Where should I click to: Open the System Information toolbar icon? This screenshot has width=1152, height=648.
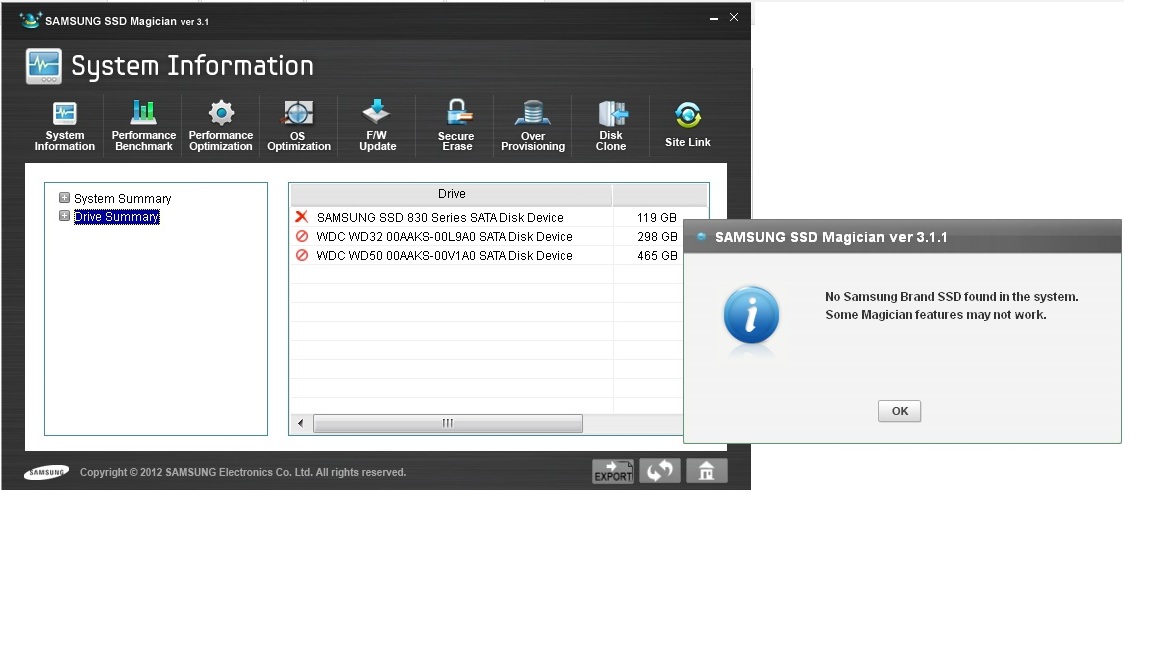(65, 126)
